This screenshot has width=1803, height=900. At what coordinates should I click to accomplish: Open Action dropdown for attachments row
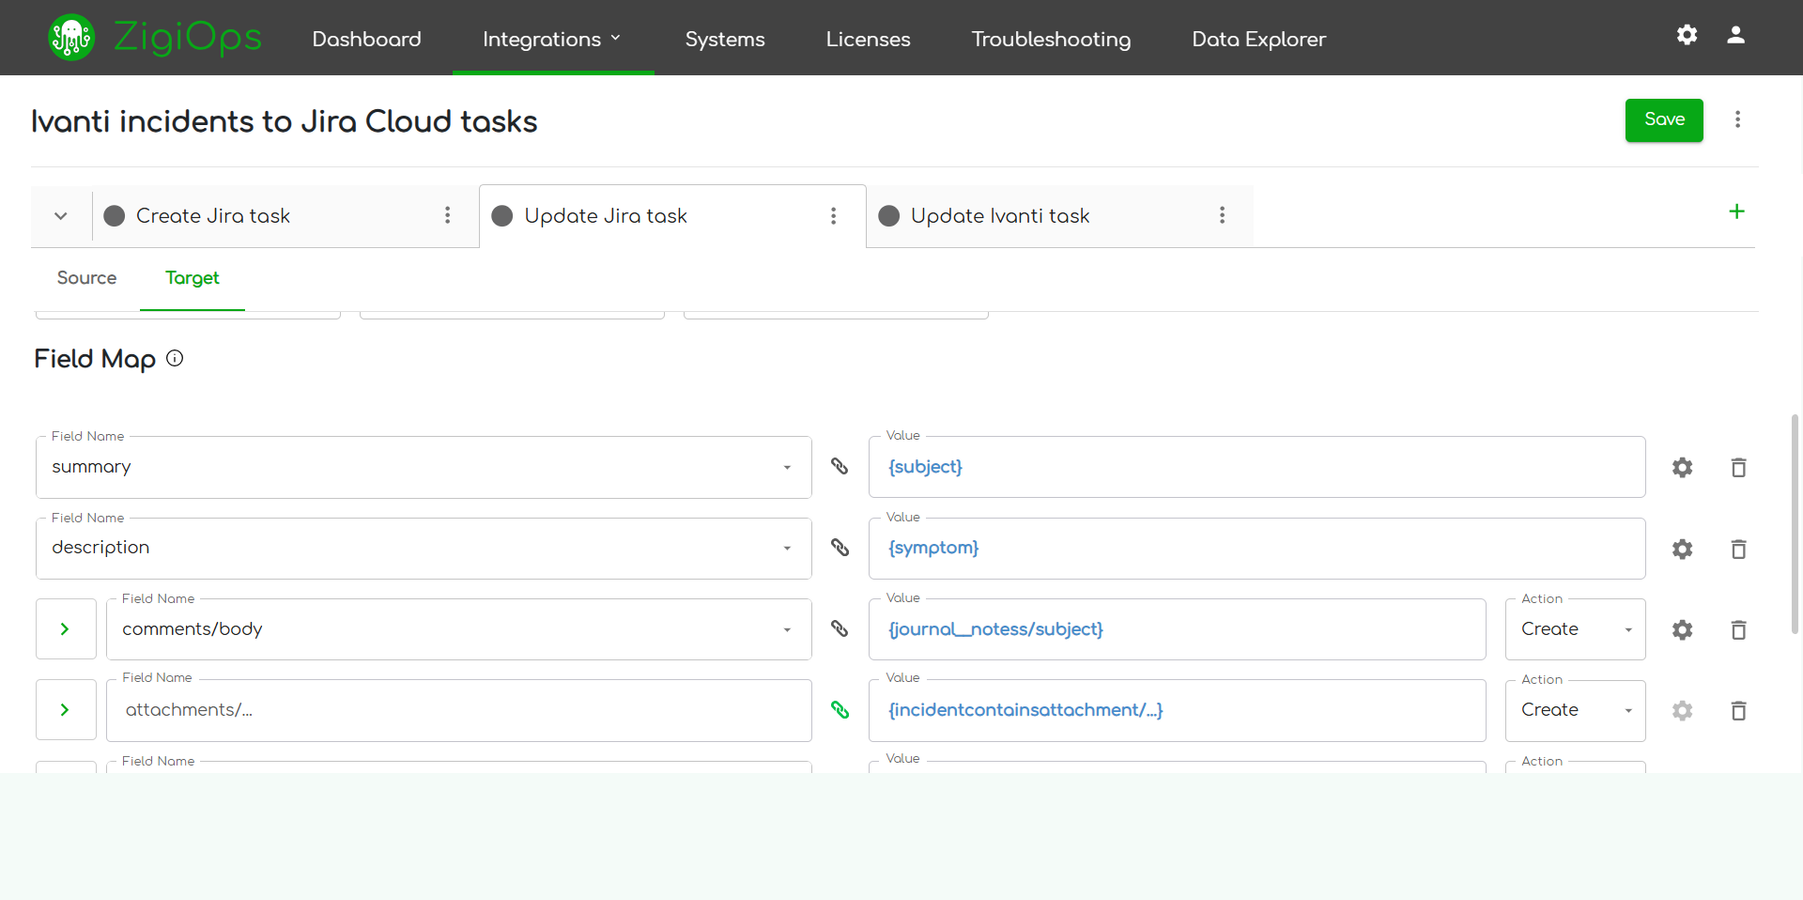point(1575,710)
